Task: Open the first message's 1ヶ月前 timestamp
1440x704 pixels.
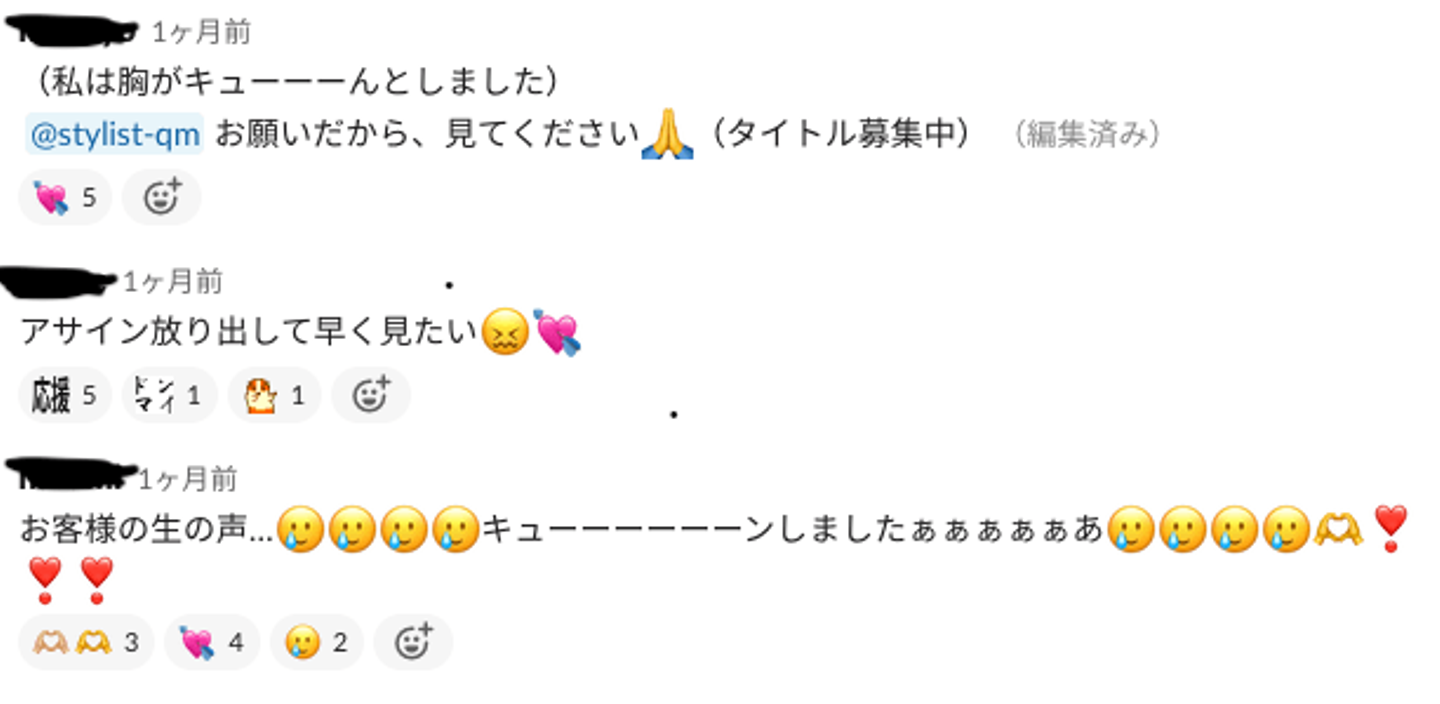Action: 201,33
